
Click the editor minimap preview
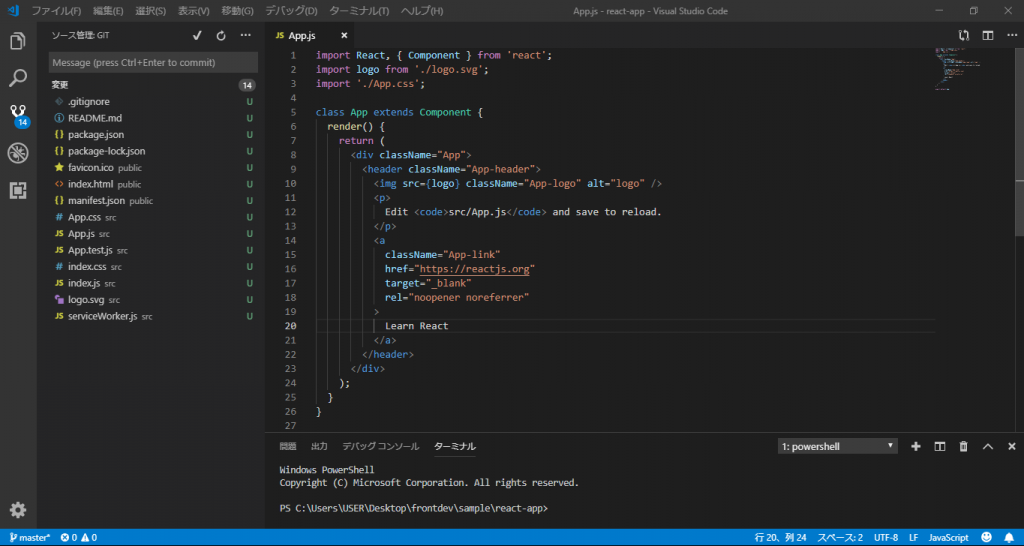(x=959, y=69)
